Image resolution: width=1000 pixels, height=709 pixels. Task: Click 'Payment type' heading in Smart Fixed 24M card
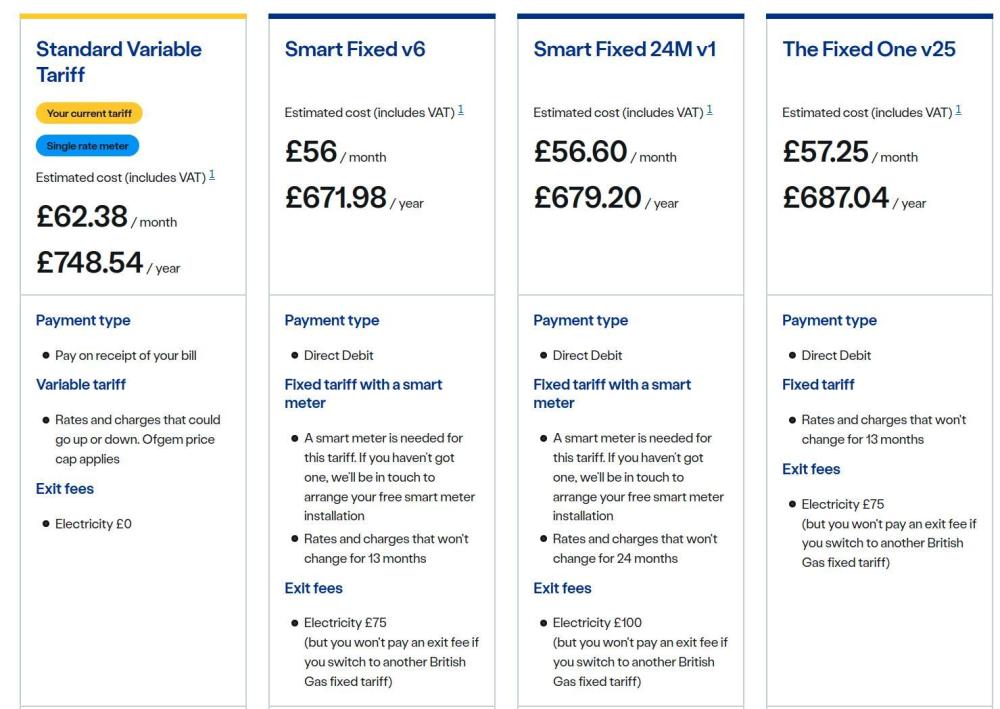580,320
